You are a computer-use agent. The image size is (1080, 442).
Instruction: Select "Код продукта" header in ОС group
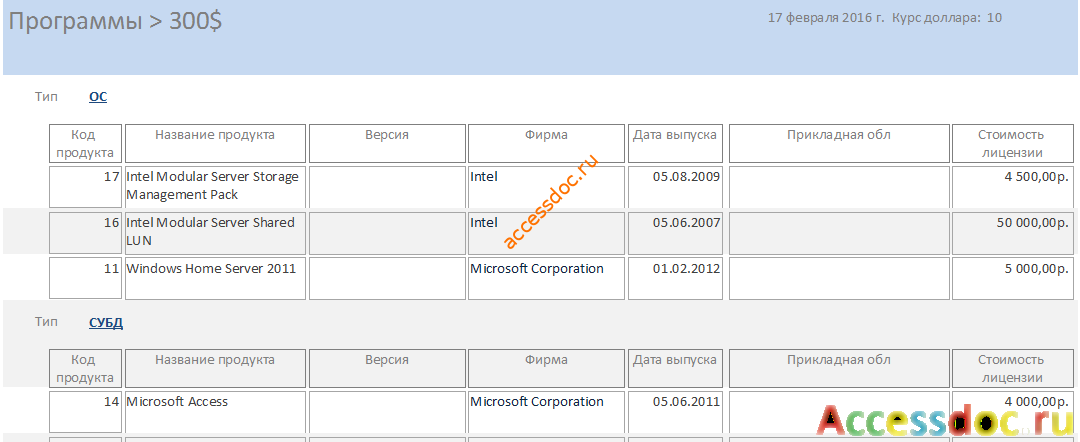85,143
